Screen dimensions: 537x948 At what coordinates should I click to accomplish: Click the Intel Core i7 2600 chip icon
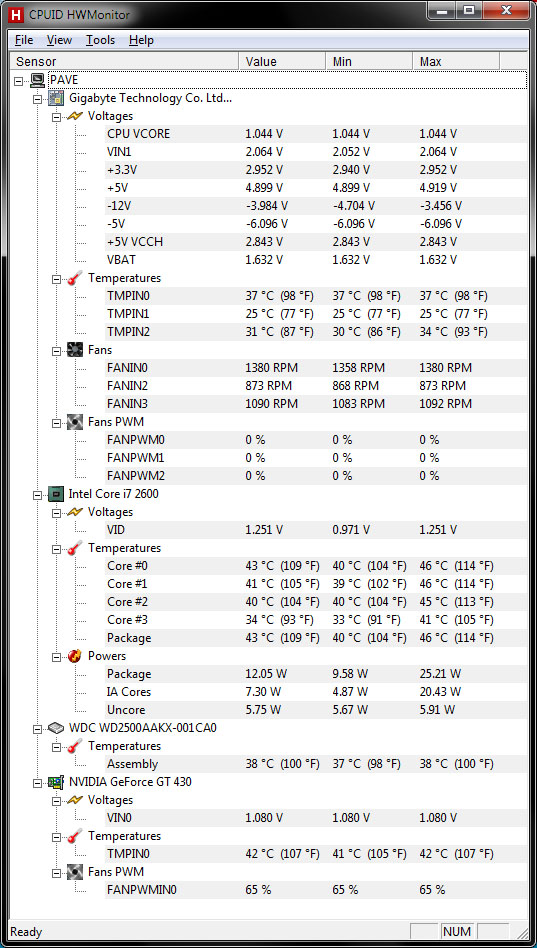(56, 494)
